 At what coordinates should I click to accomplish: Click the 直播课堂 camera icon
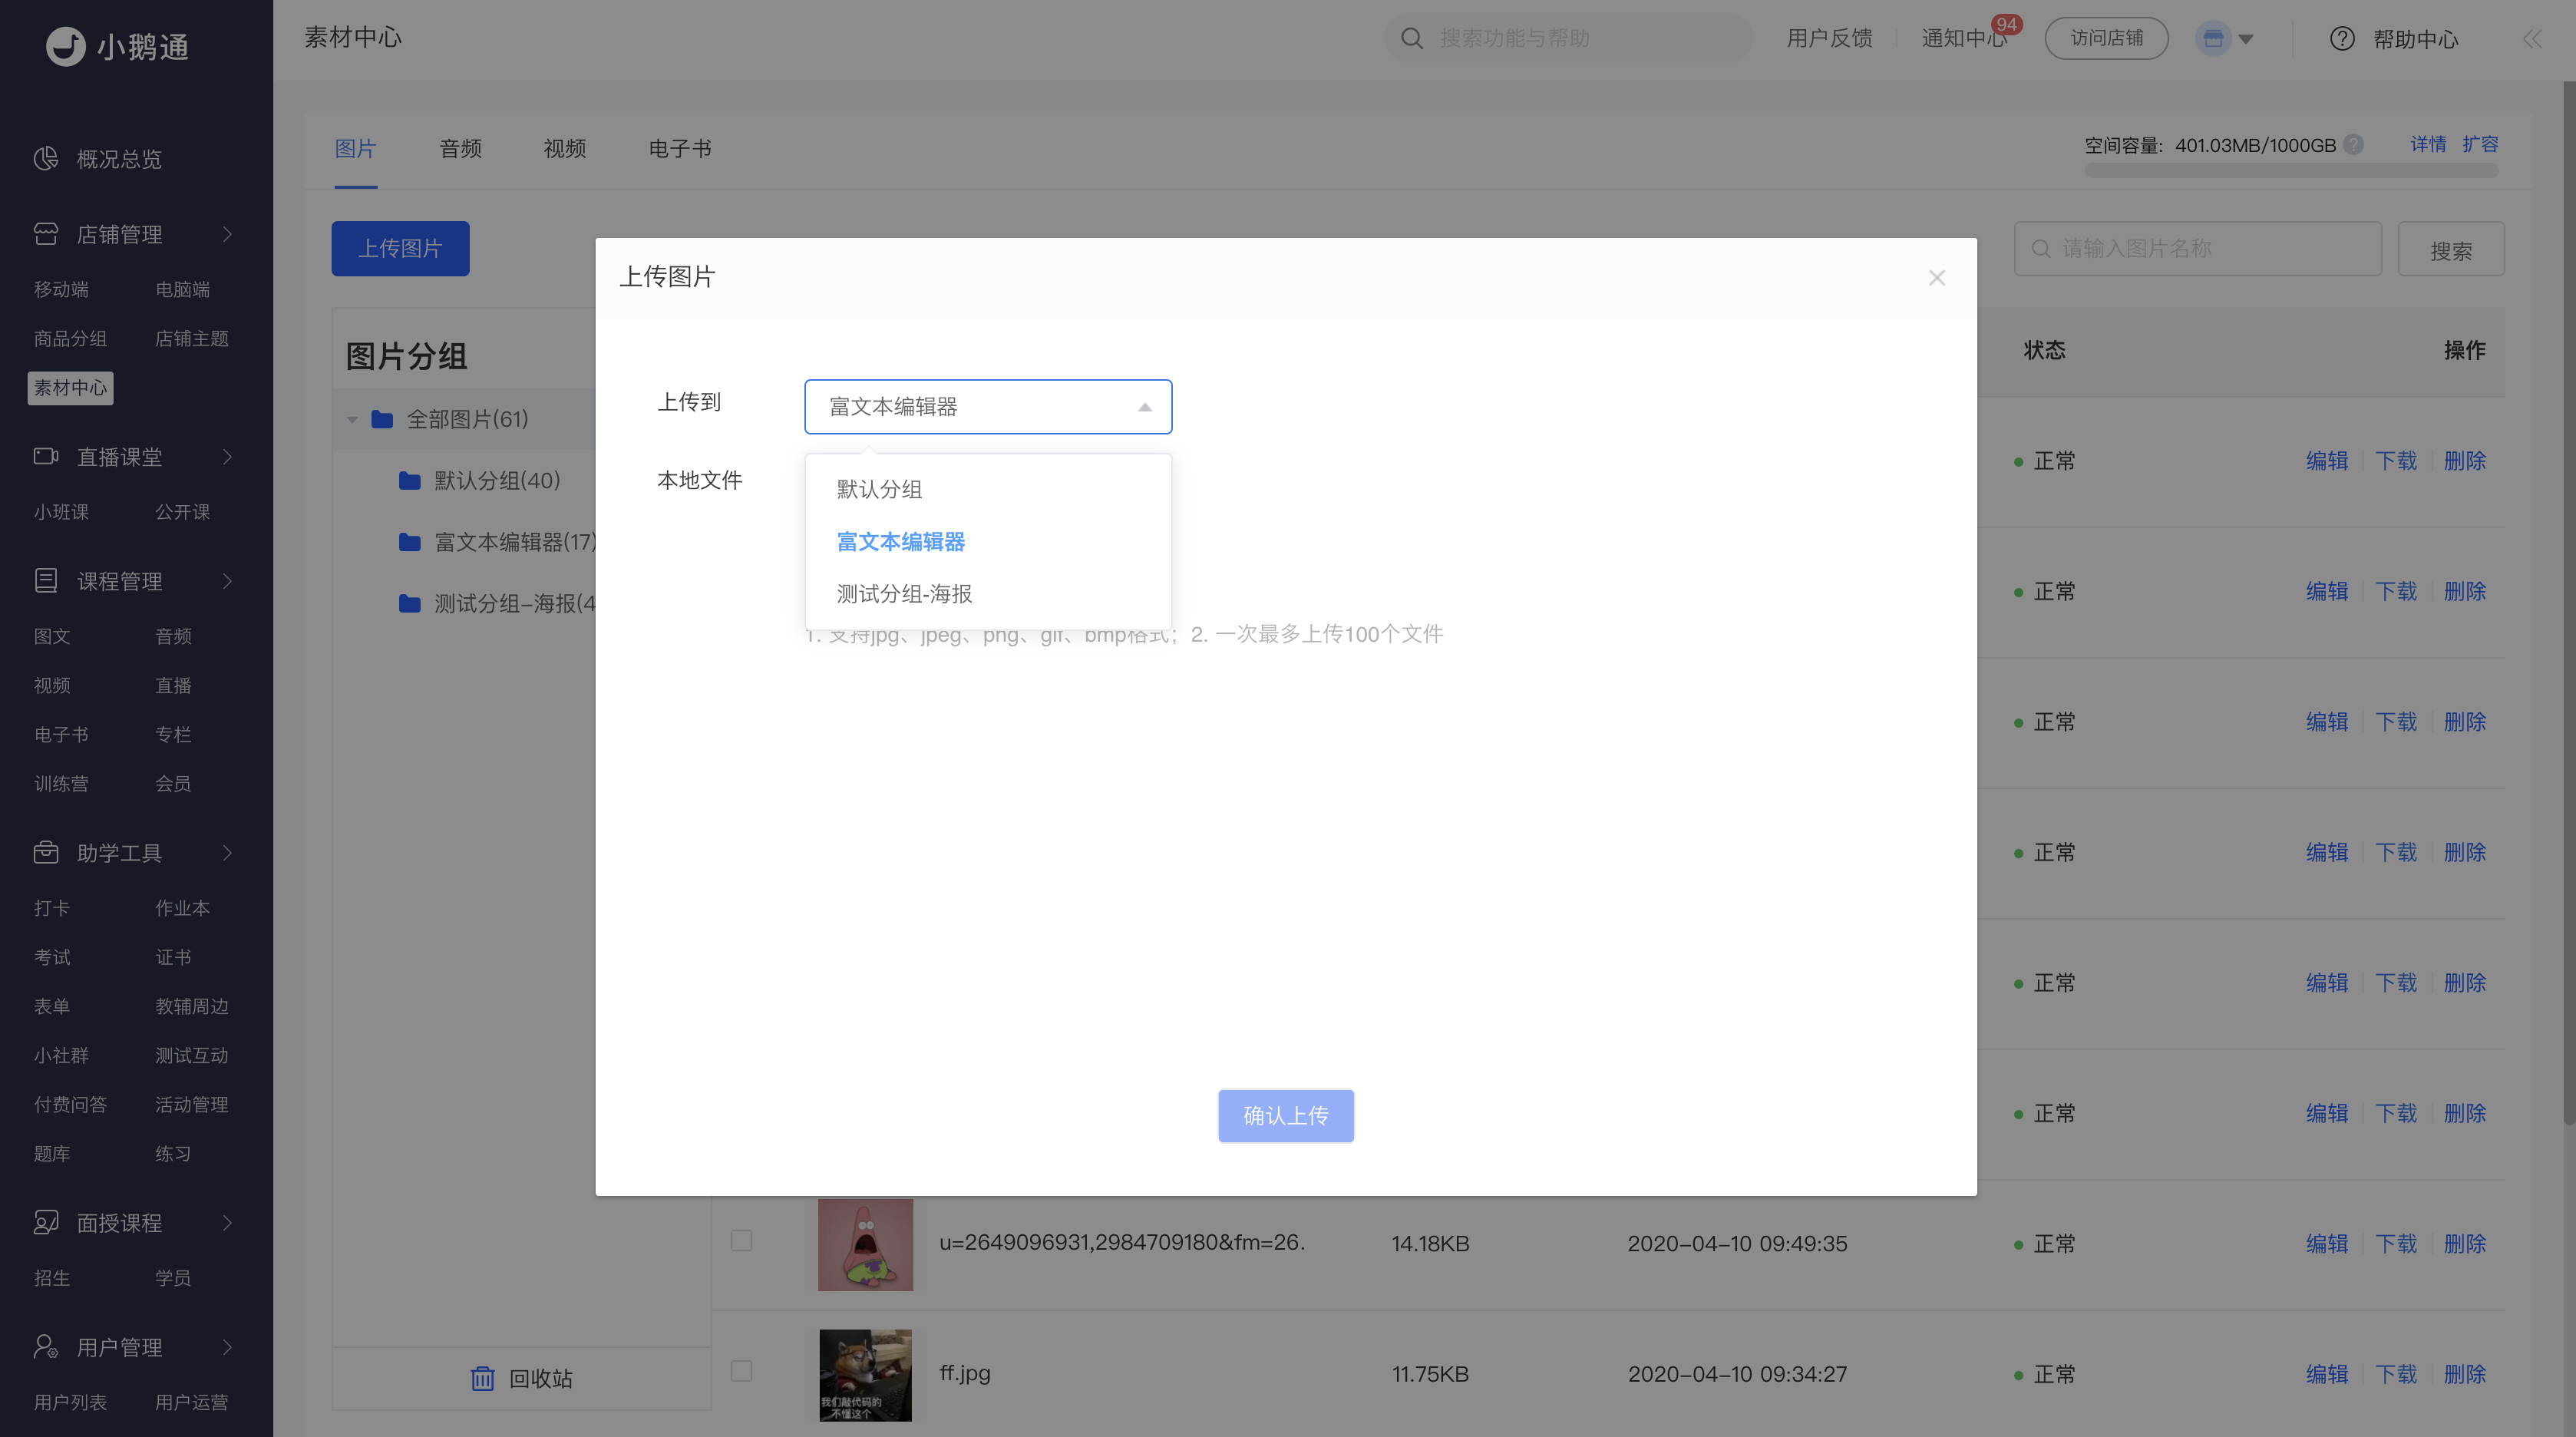point(46,457)
